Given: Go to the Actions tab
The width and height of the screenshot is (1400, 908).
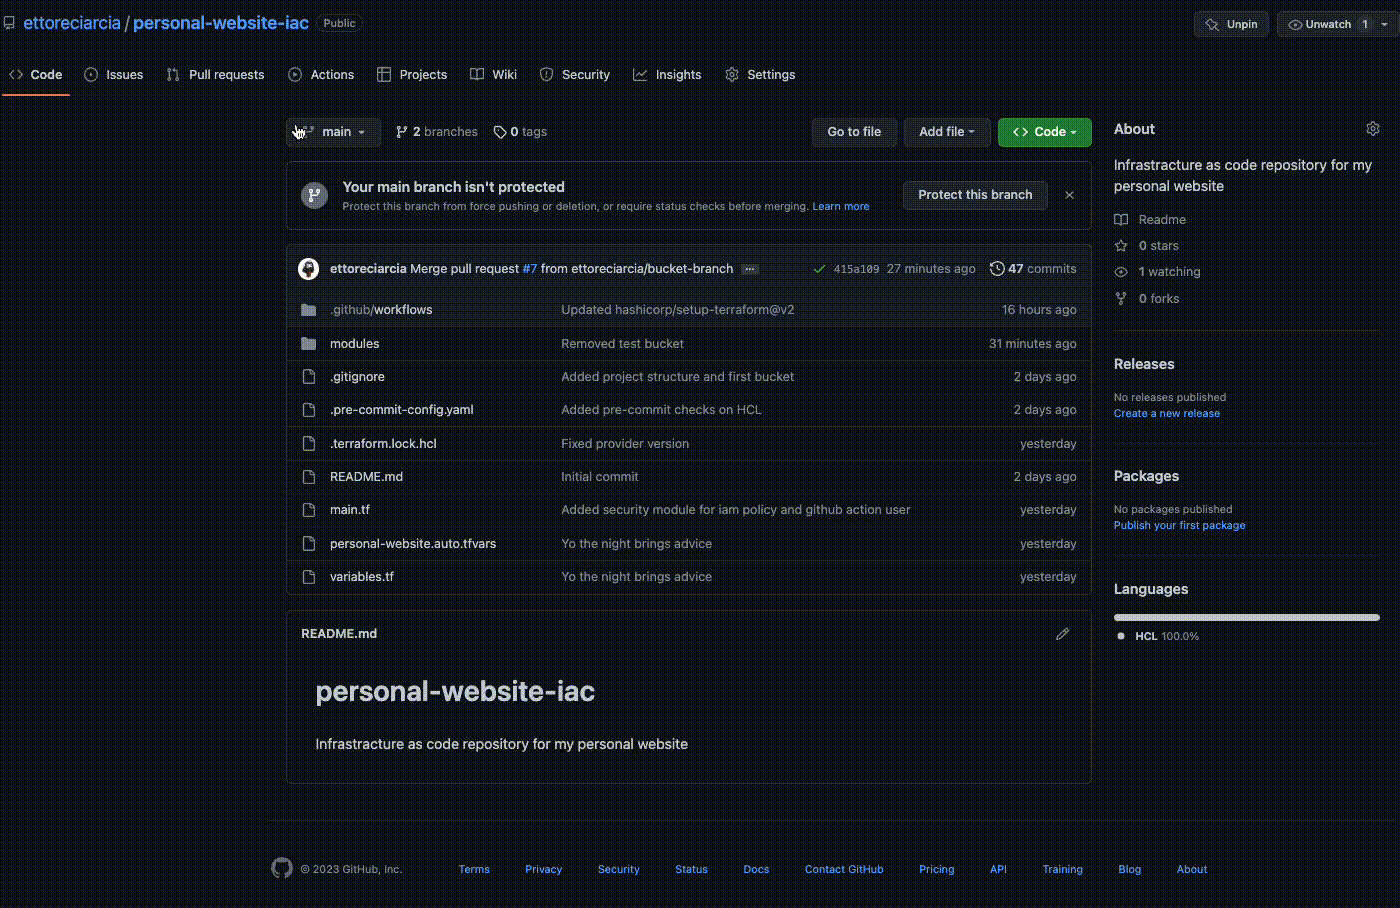Looking at the screenshot, I should tap(321, 75).
